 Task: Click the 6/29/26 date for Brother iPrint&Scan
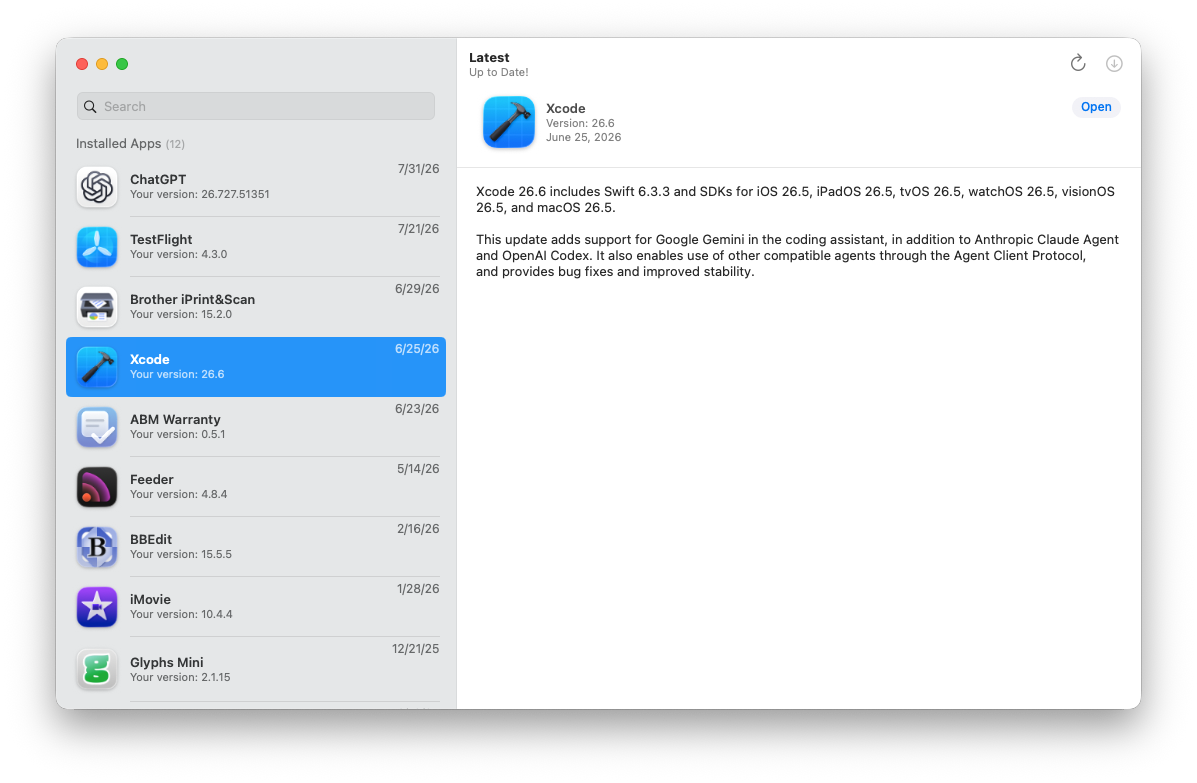(x=417, y=288)
